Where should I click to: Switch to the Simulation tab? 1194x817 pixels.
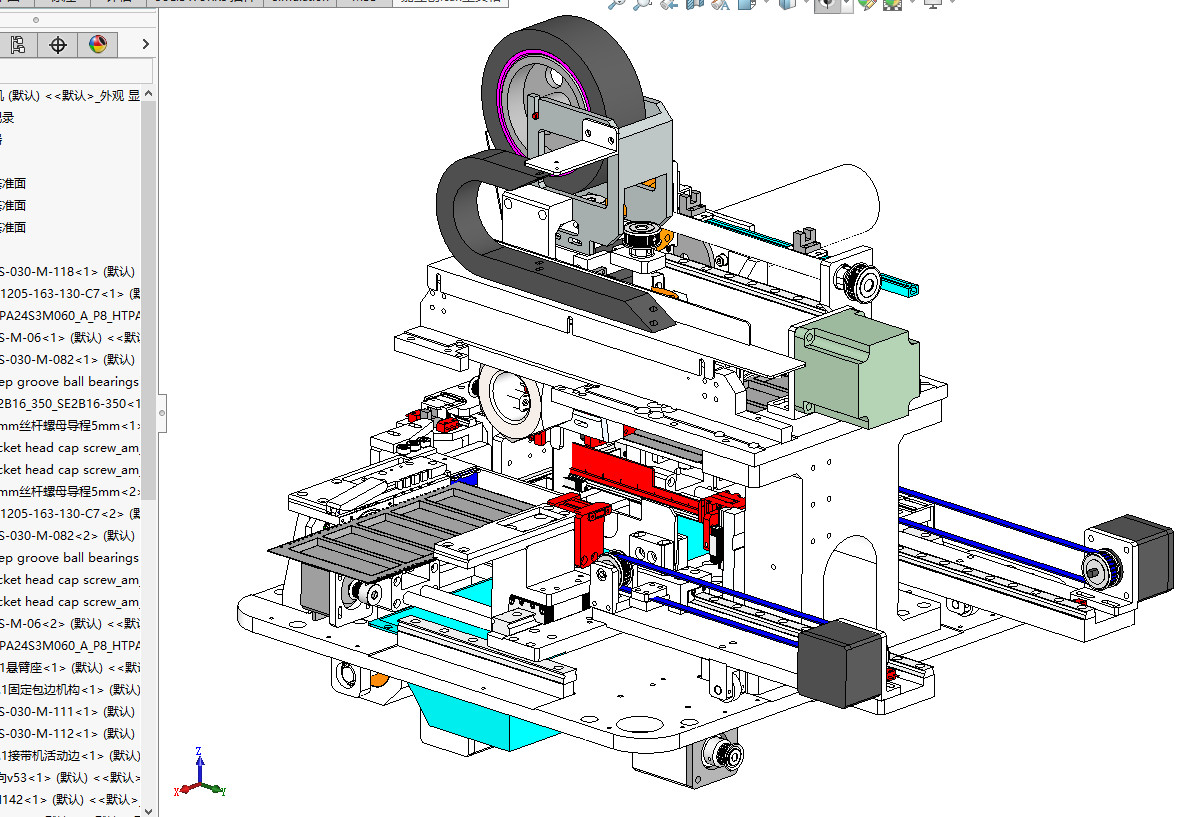pos(299,2)
